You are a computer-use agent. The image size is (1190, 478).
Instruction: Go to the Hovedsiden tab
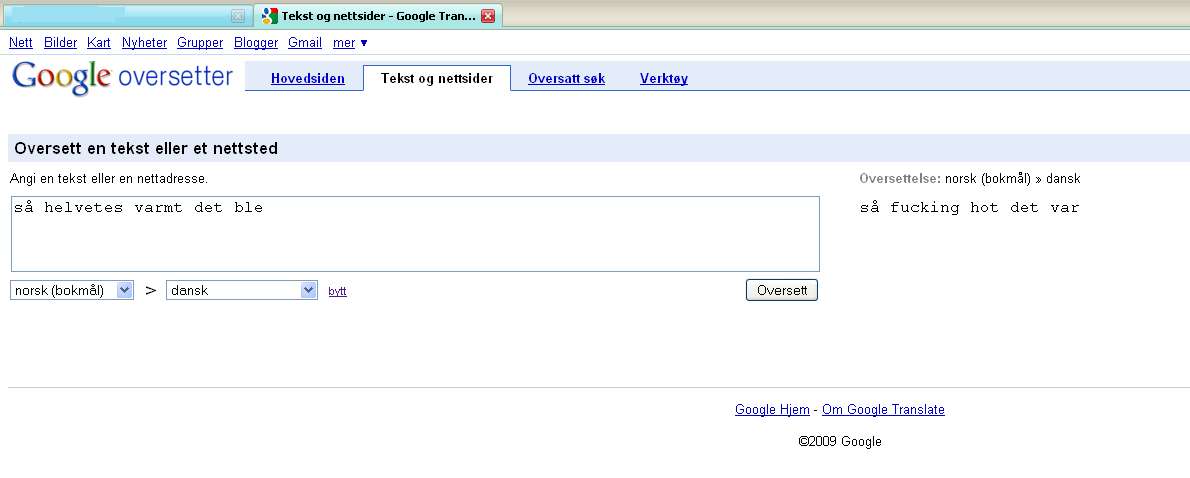click(x=307, y=78)
